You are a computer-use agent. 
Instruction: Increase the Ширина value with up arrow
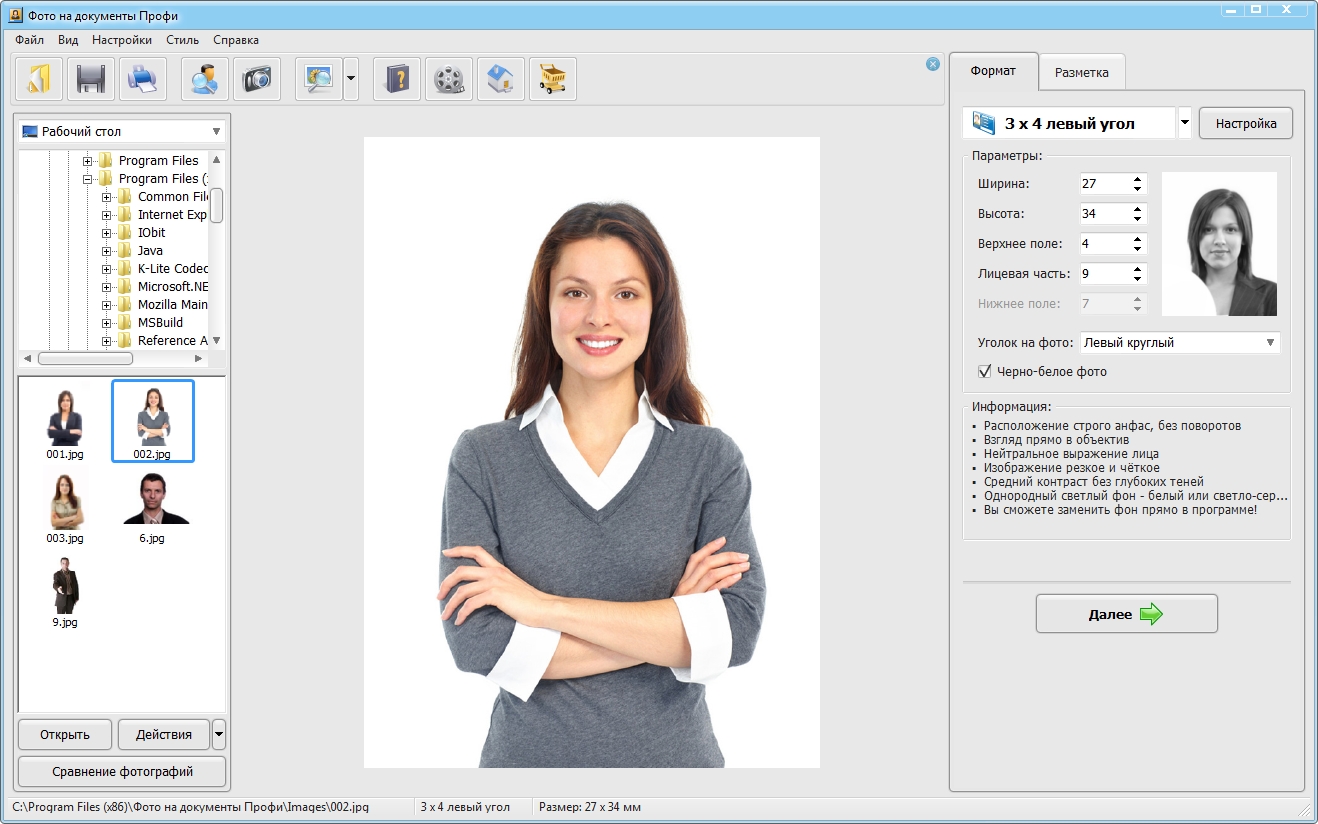(1137, 179)
